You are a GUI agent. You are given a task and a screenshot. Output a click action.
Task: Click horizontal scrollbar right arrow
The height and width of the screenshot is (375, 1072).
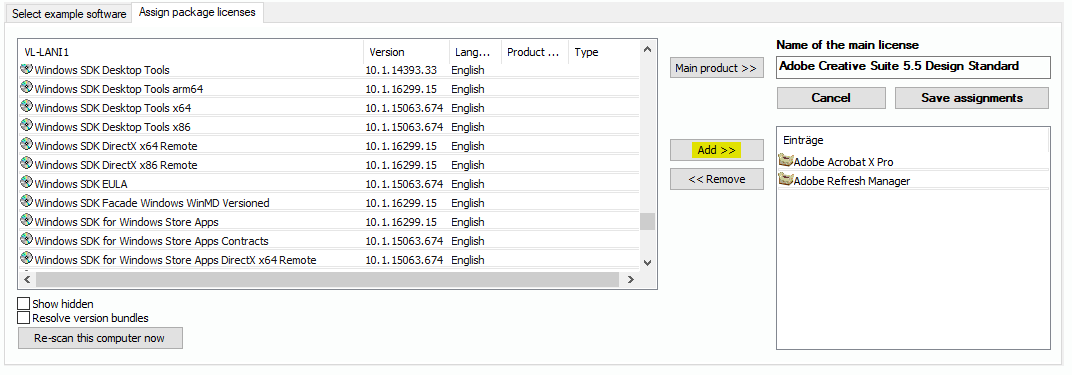click(x=630, y=279)
